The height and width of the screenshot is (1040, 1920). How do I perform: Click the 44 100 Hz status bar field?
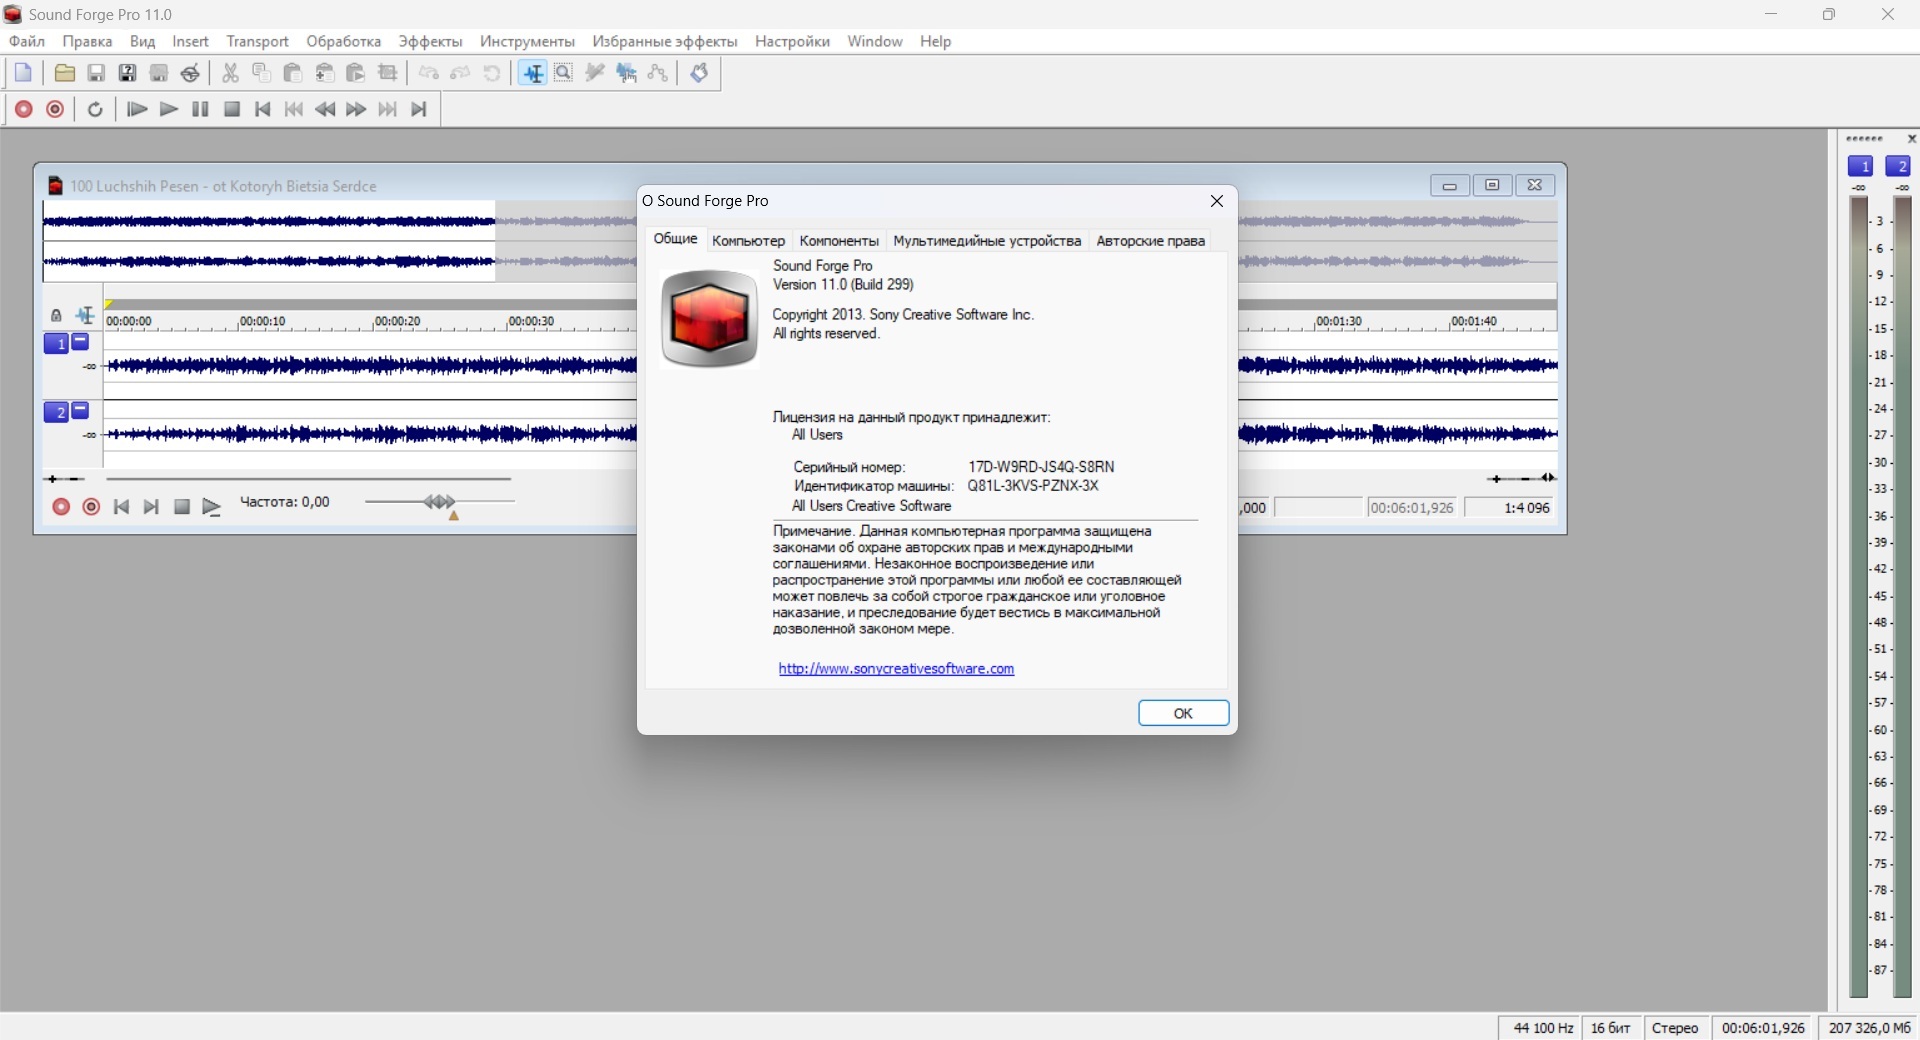1541,1028
